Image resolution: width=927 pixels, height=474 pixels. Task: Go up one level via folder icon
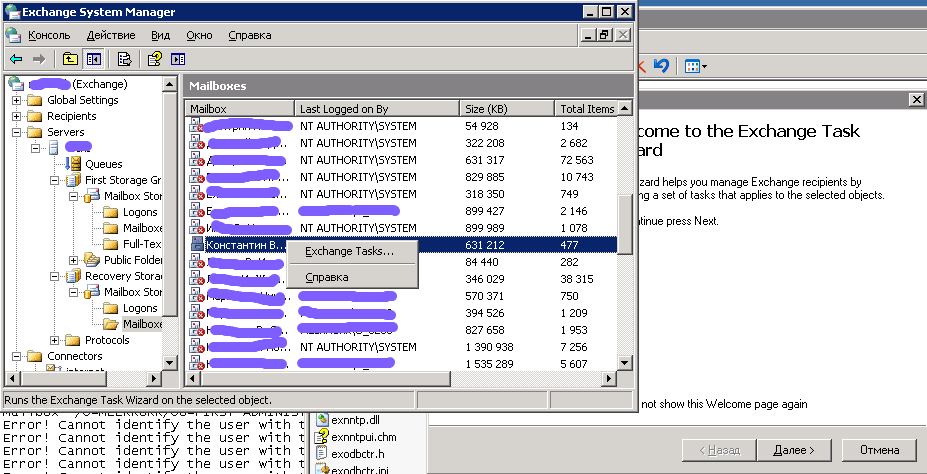coord(70,59)
